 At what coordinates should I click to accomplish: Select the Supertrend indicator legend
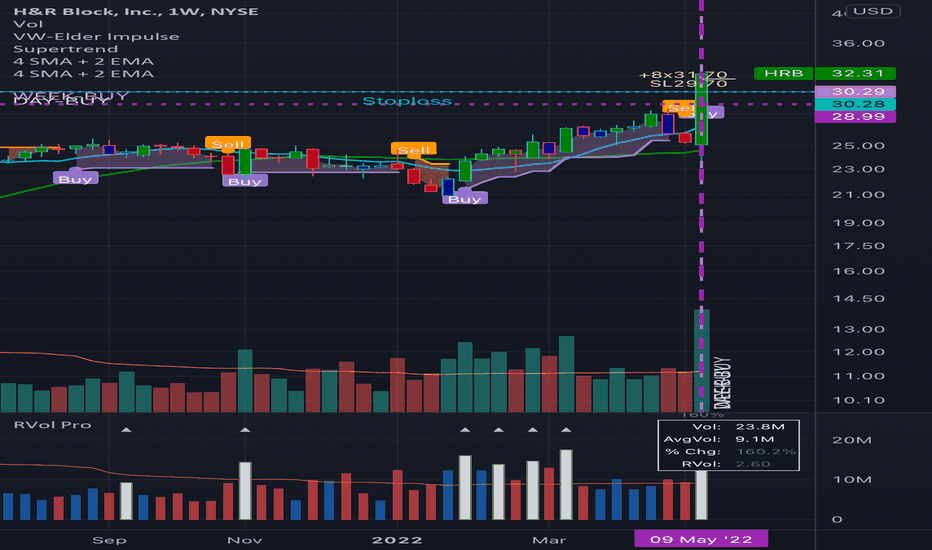pos(65,49)
